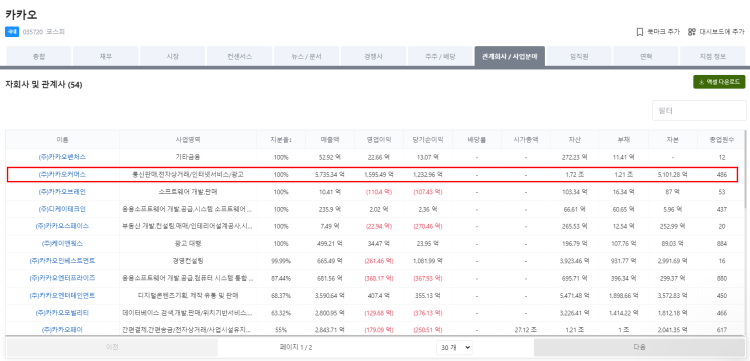
Task: Click the 035720 코스피 ticker text
Action: [44, 32]
